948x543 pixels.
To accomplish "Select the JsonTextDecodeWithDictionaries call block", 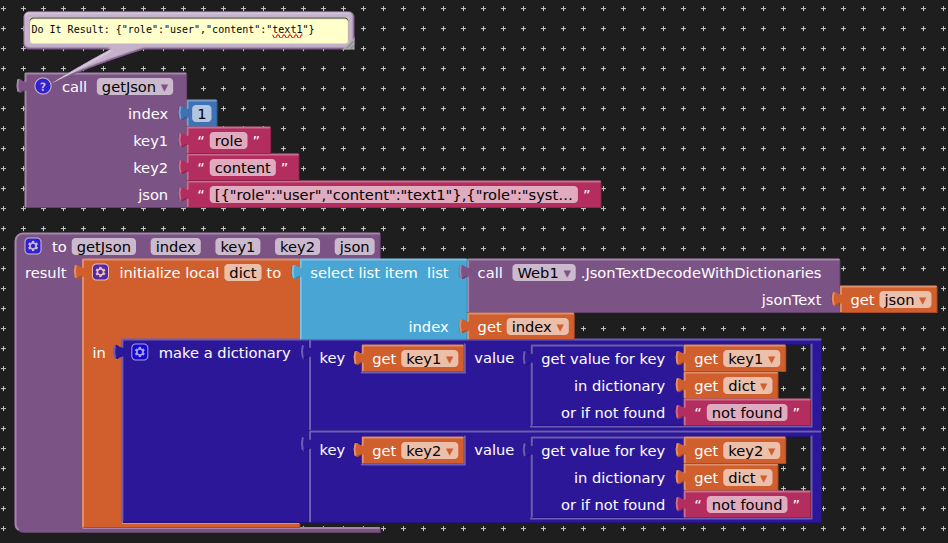I will [700, 273].
